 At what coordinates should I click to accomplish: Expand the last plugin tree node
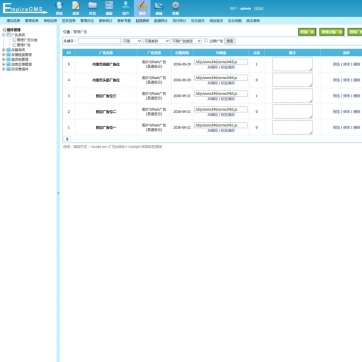tap(4, 69)
